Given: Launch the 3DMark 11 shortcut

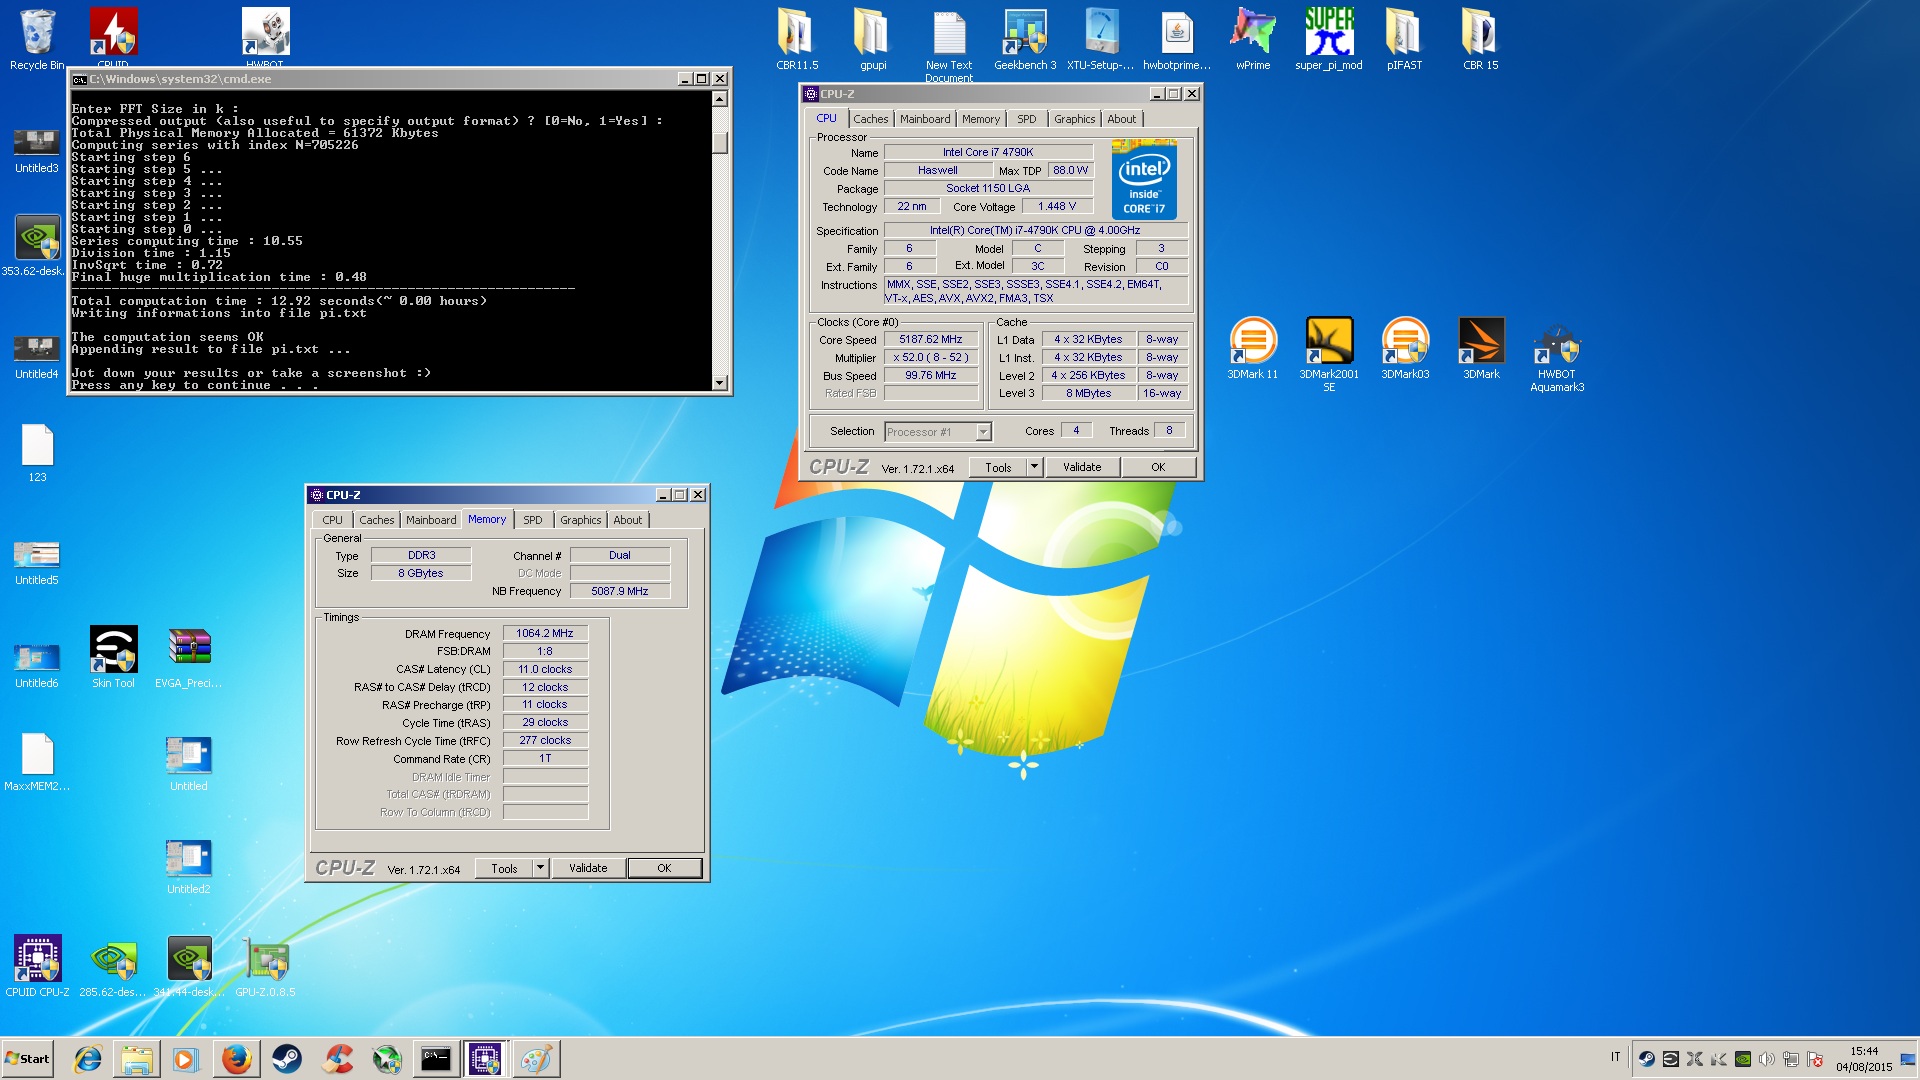Looking at the screenshot, I should click(x=1253, y=348).
